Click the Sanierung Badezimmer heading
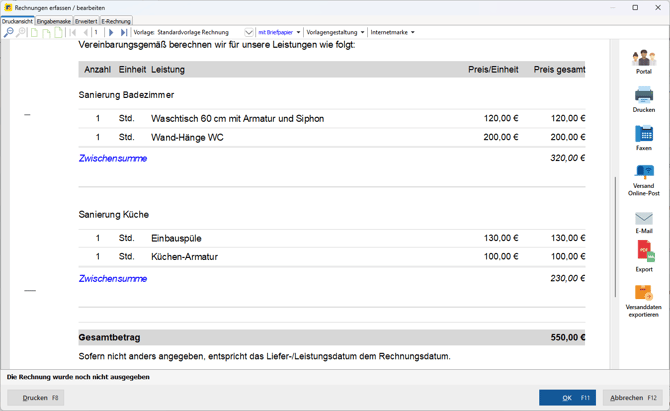This screenshot has width=670, height=411. (x=126, y=95)
